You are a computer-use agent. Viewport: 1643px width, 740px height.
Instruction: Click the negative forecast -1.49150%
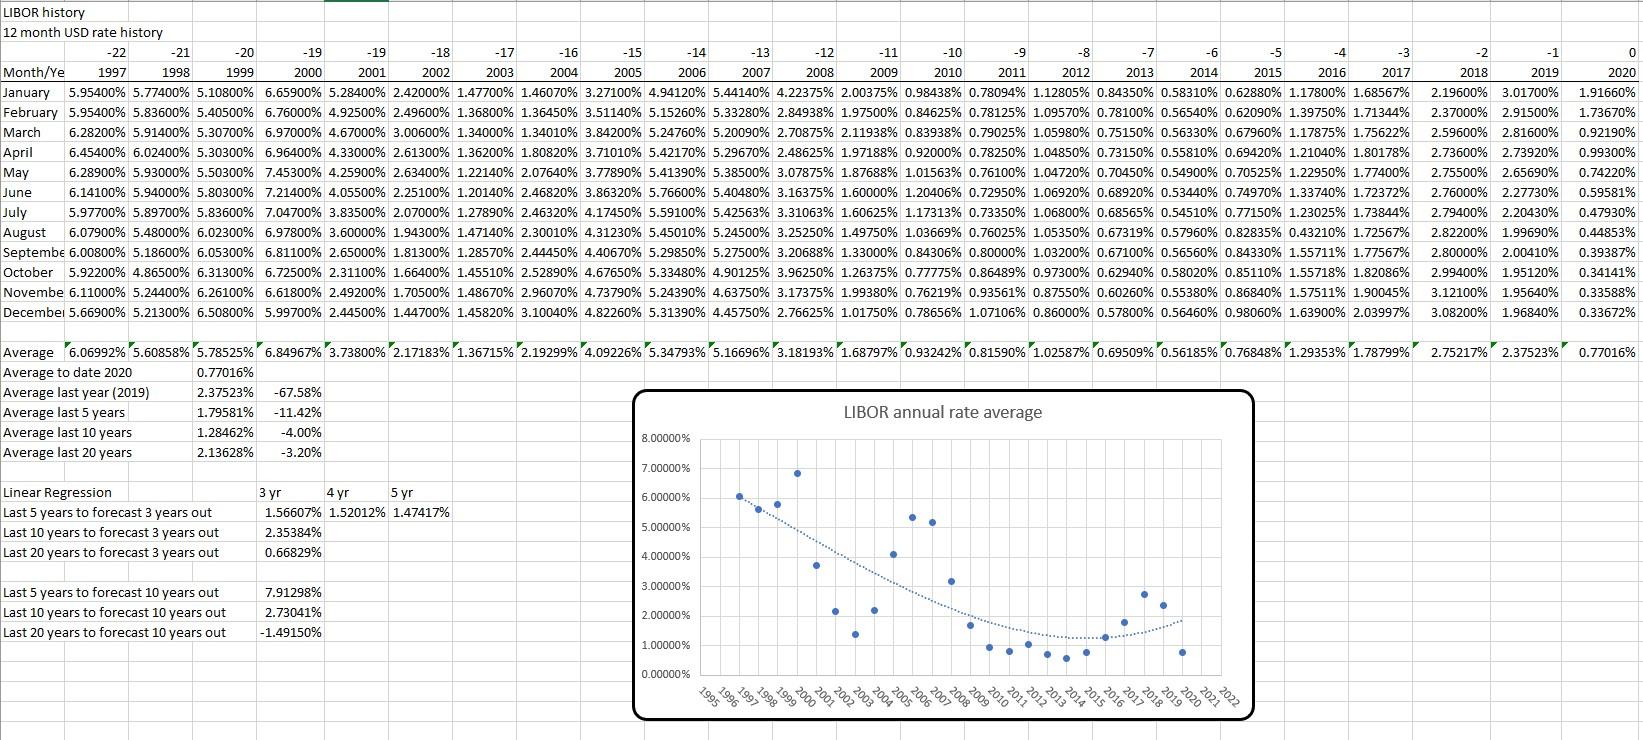click(x=291, y=632)
